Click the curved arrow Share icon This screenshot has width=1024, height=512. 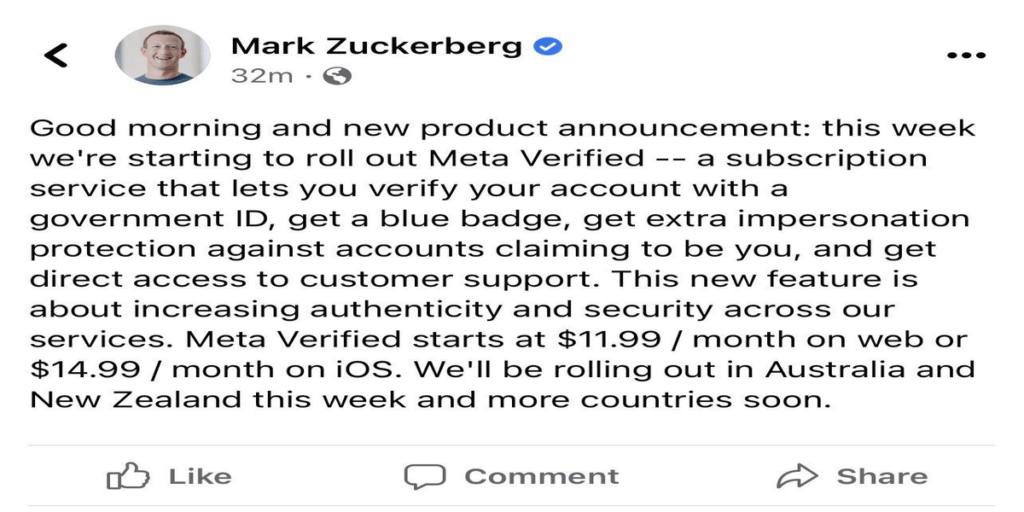pyautogui.click(x=797, y=476)
